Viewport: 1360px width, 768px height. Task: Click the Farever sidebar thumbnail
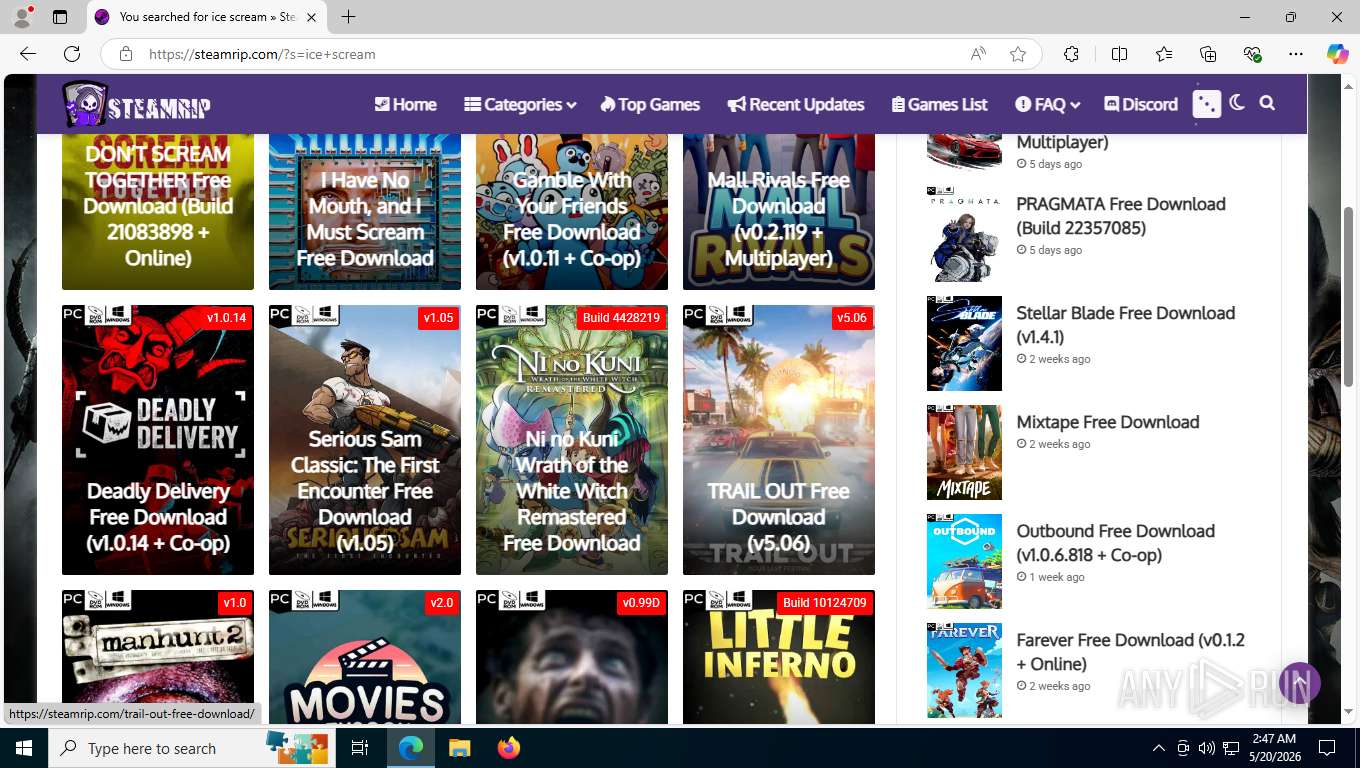[964, 670]
